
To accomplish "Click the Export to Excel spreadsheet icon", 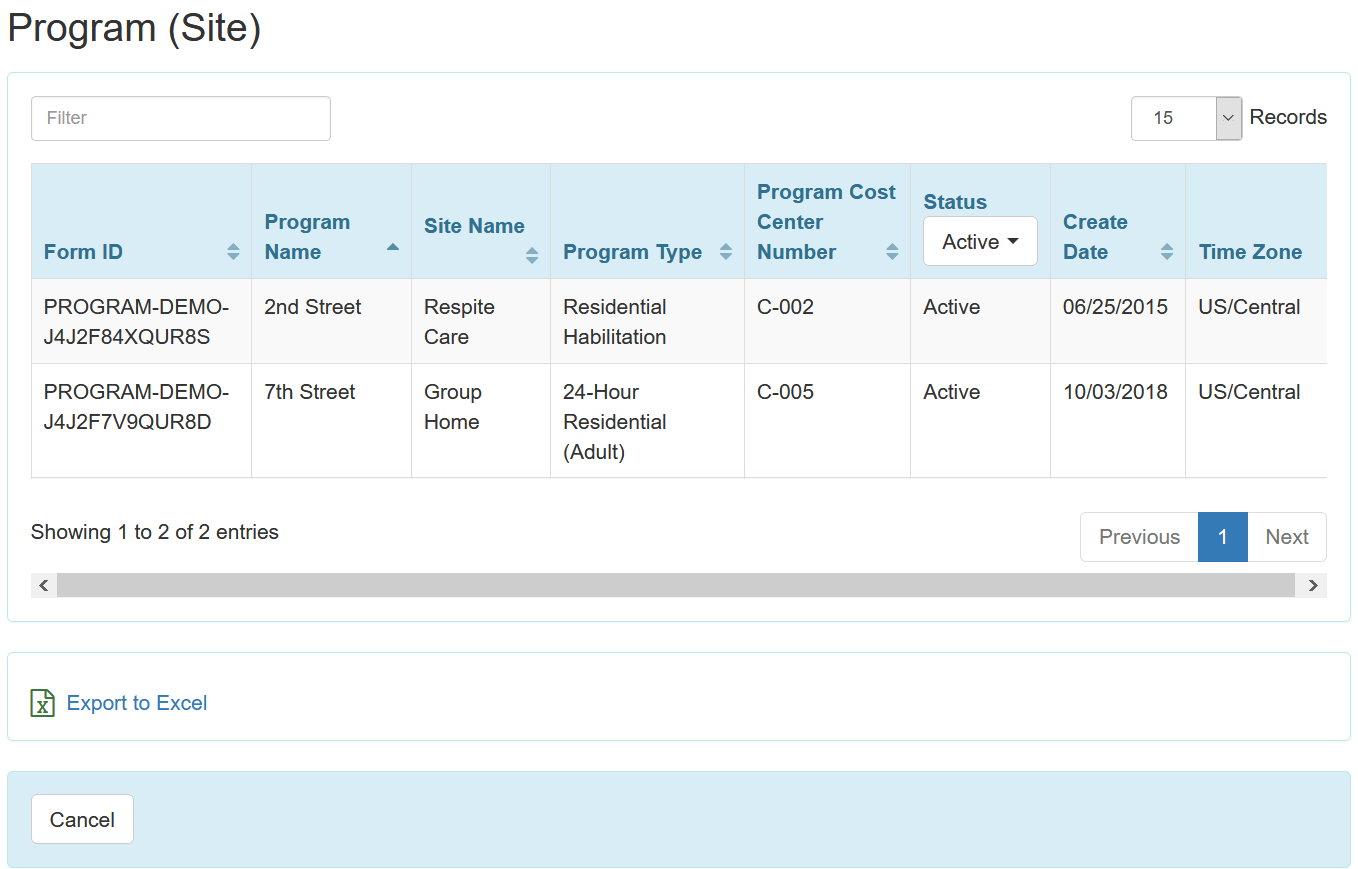I will point(42,703).
